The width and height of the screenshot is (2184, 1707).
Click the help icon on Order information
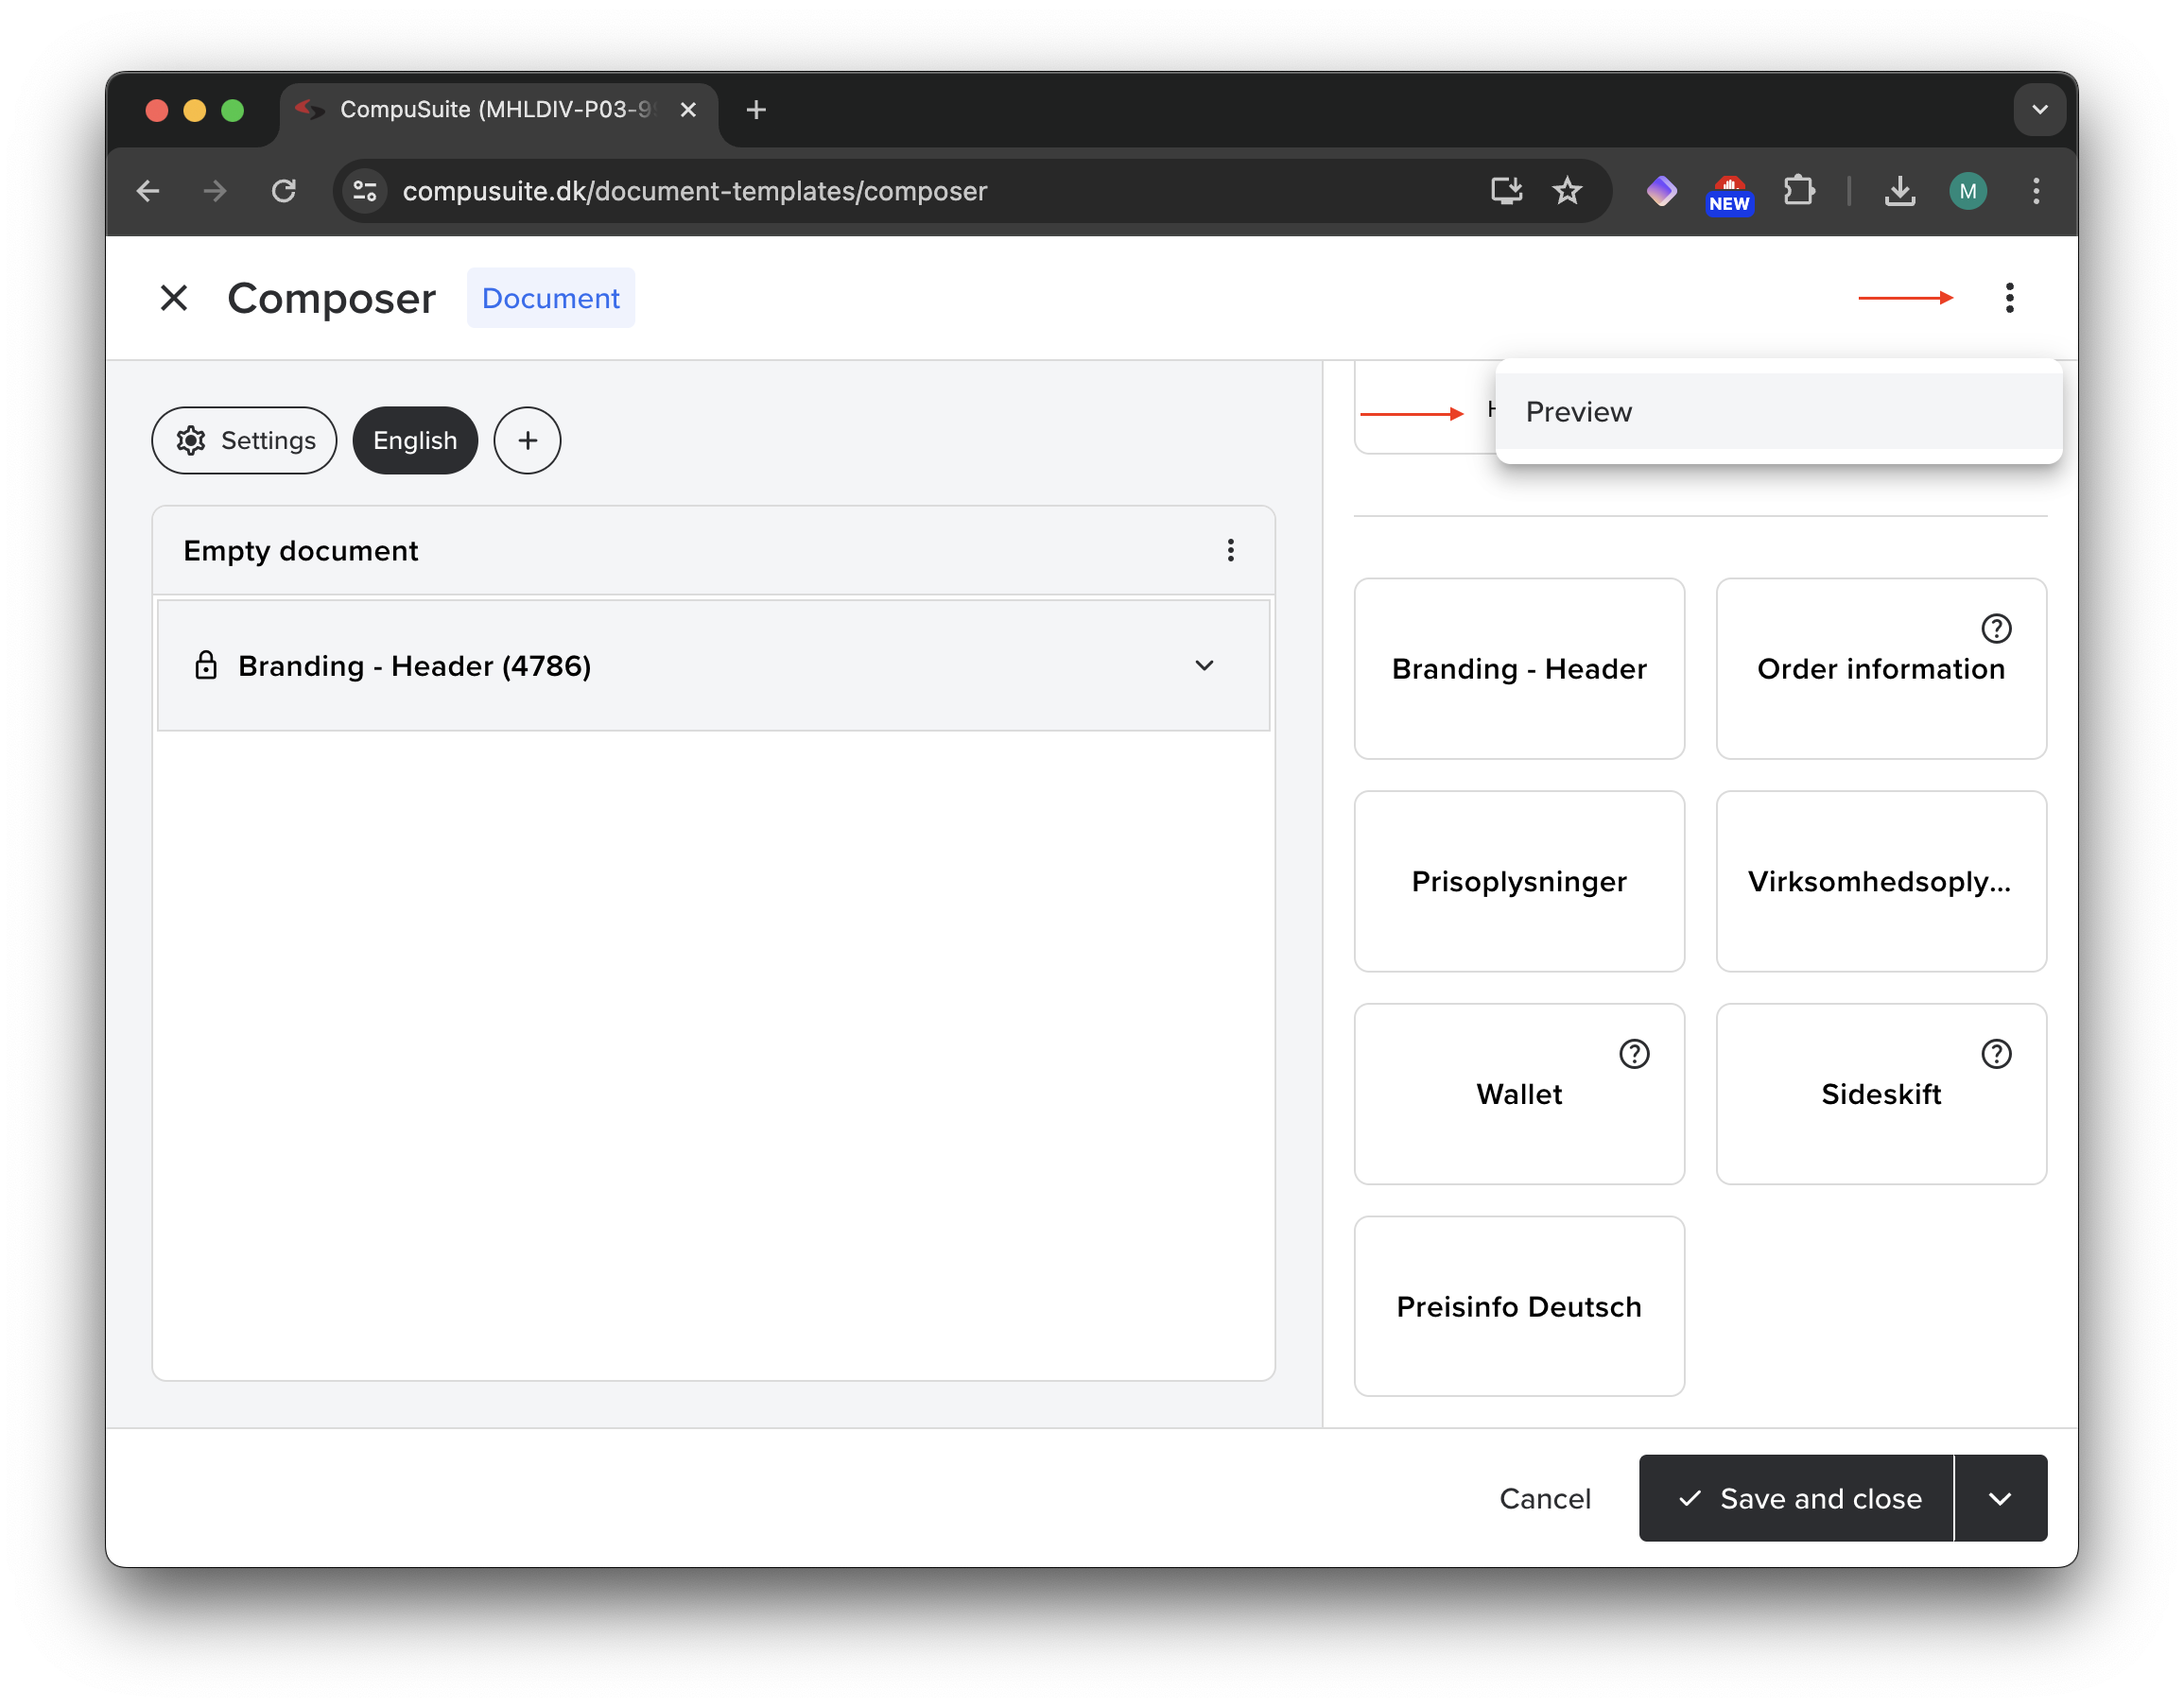[1996, 628]
